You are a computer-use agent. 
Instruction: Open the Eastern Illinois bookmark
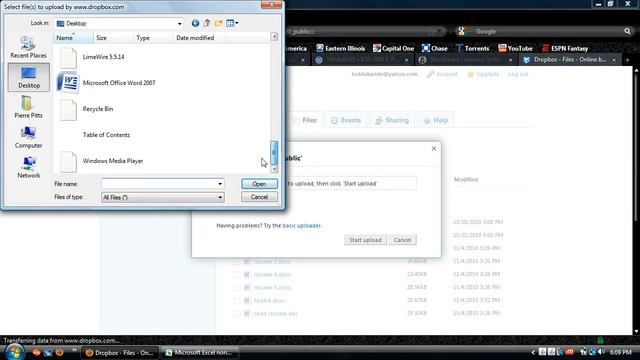(340, 48)
